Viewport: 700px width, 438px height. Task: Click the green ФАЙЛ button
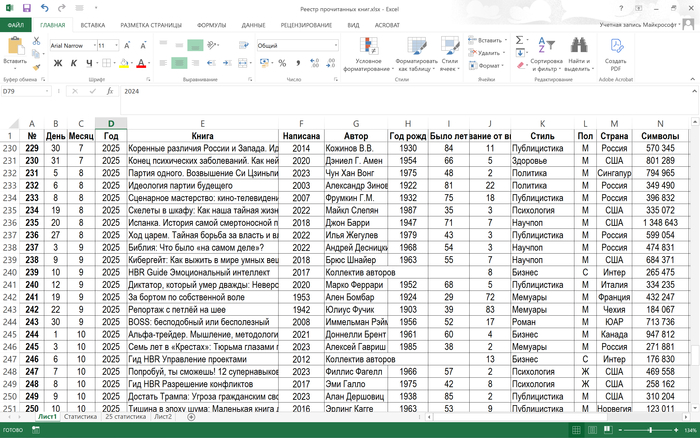tap(15, 24)
